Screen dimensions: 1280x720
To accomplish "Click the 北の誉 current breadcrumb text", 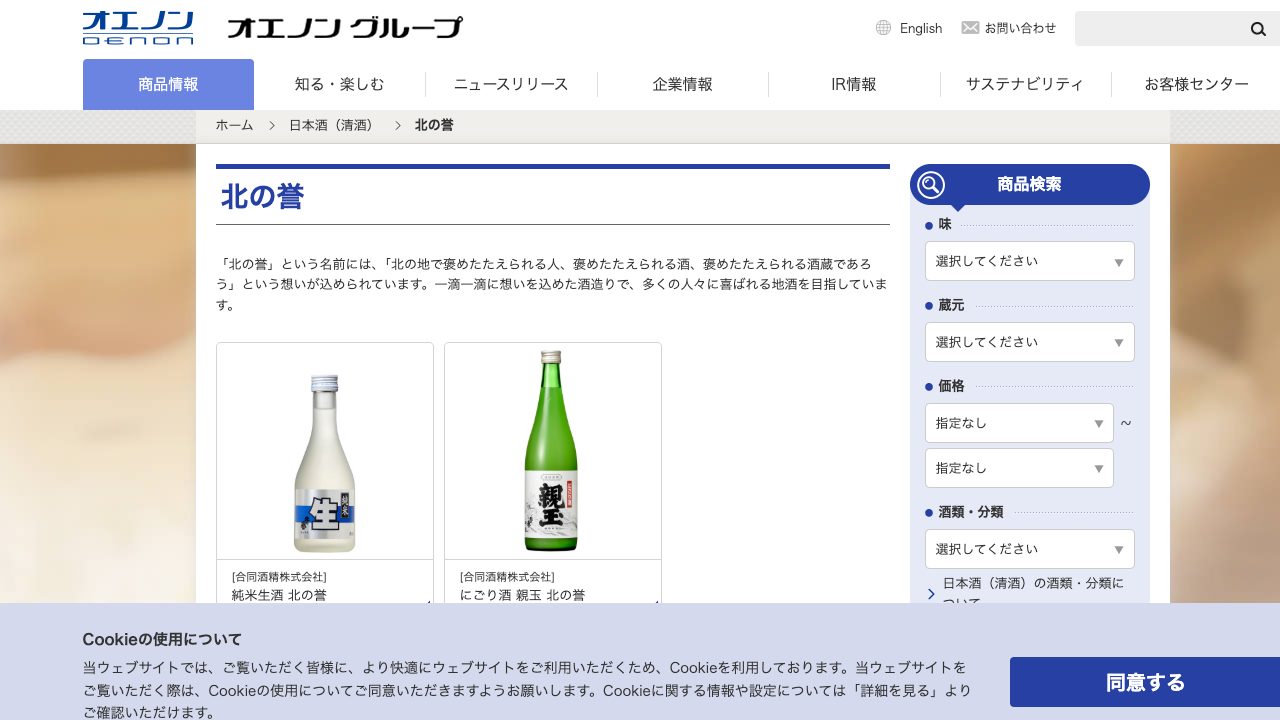I will coord(434,125).
